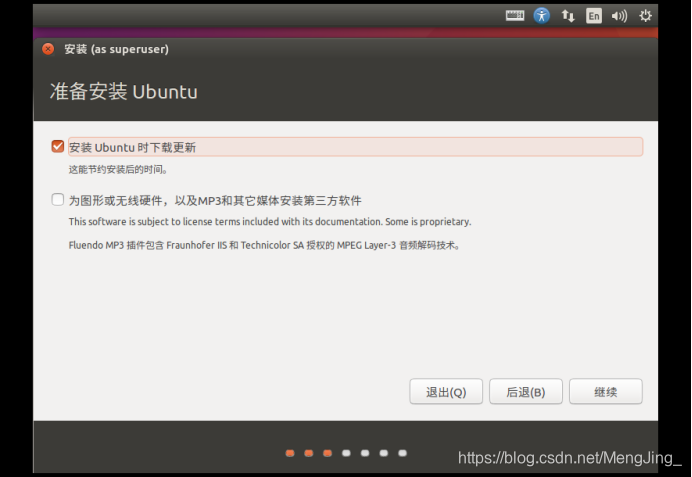Click the 退出(Q) button

click(446, 391)
